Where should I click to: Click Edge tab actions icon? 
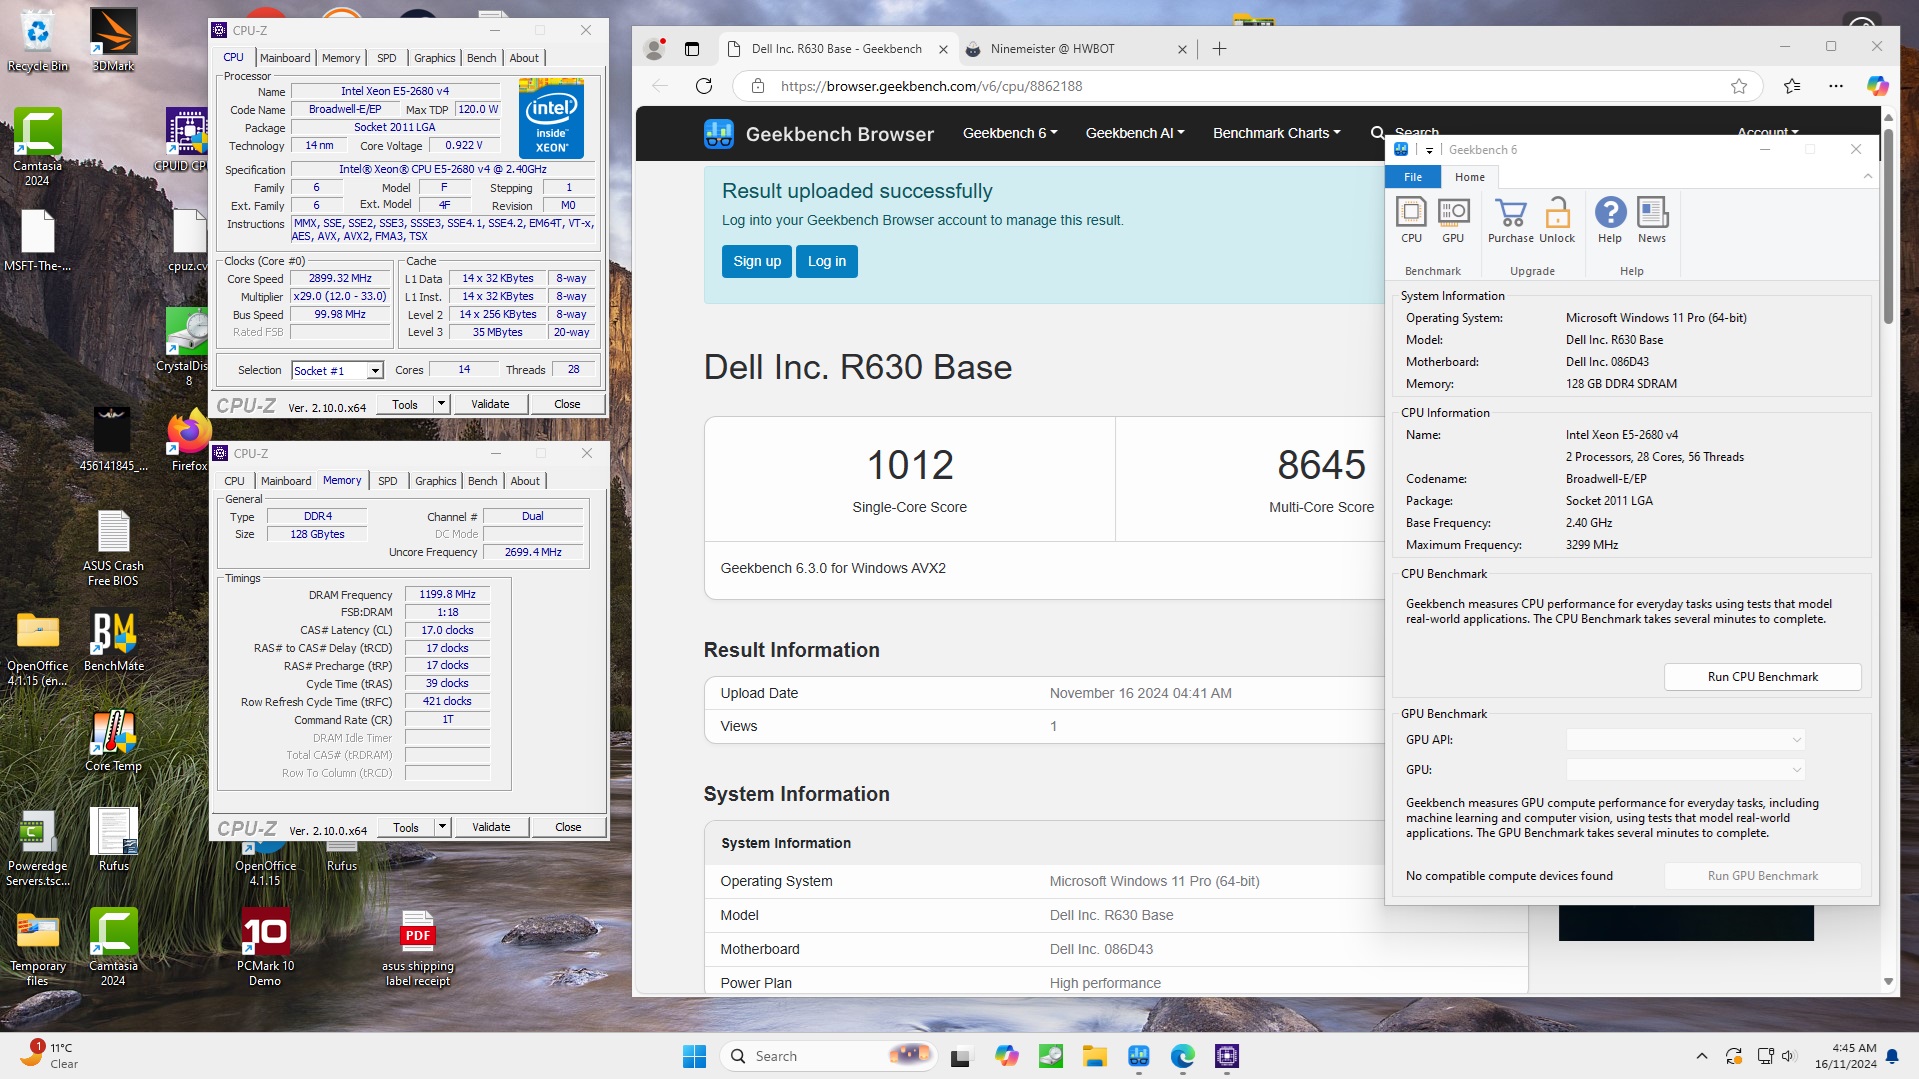(691, 48)
